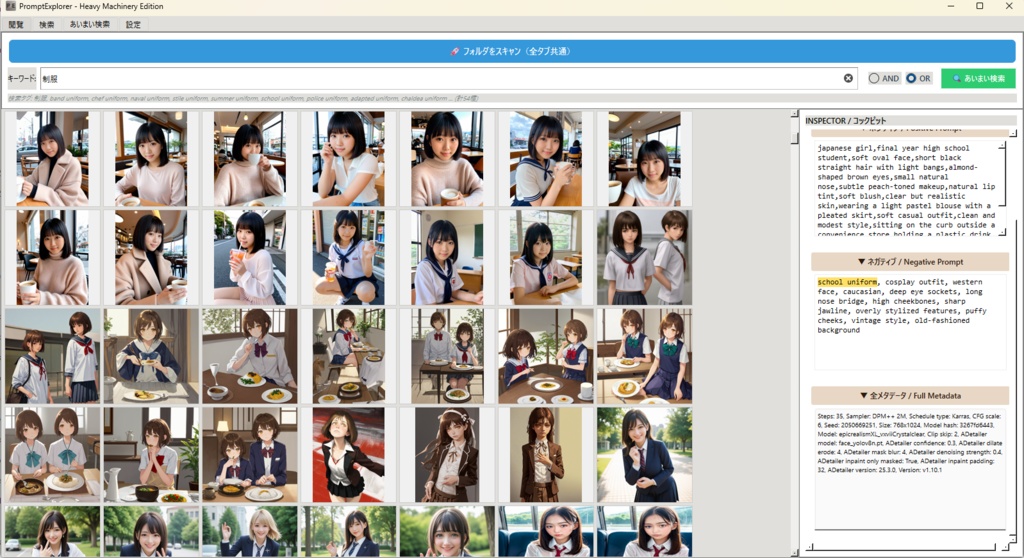Click the inspector panel's right-side scrollbar
Image resolution: width=1024 pixels, height=558 pixels.
tap(1013, 335)
